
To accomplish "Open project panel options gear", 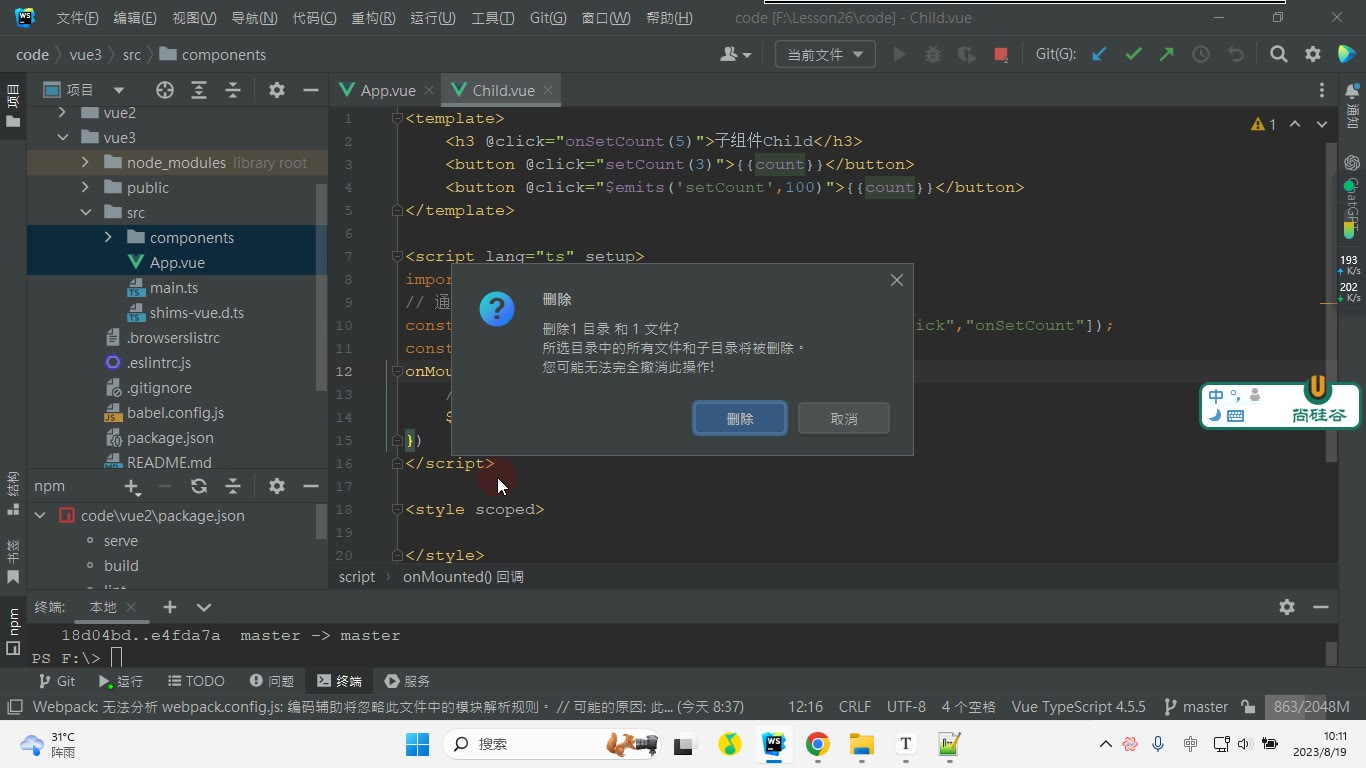I will tap(277, 90).
